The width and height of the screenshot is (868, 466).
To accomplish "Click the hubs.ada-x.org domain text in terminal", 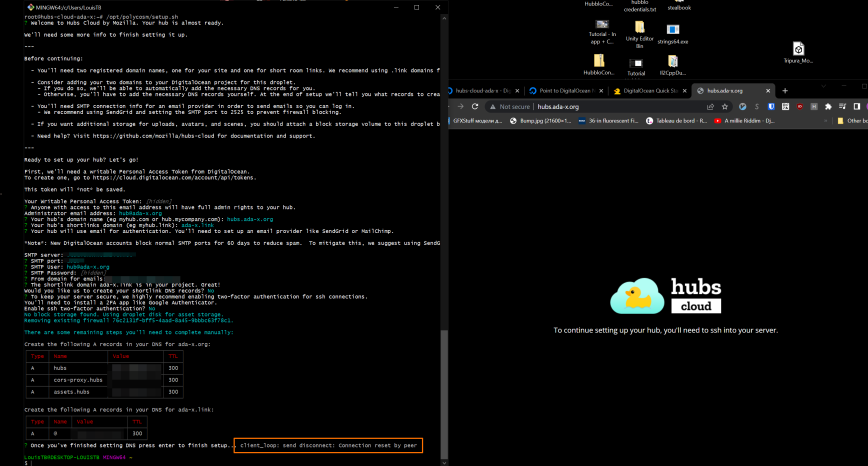I will point(250,219).
